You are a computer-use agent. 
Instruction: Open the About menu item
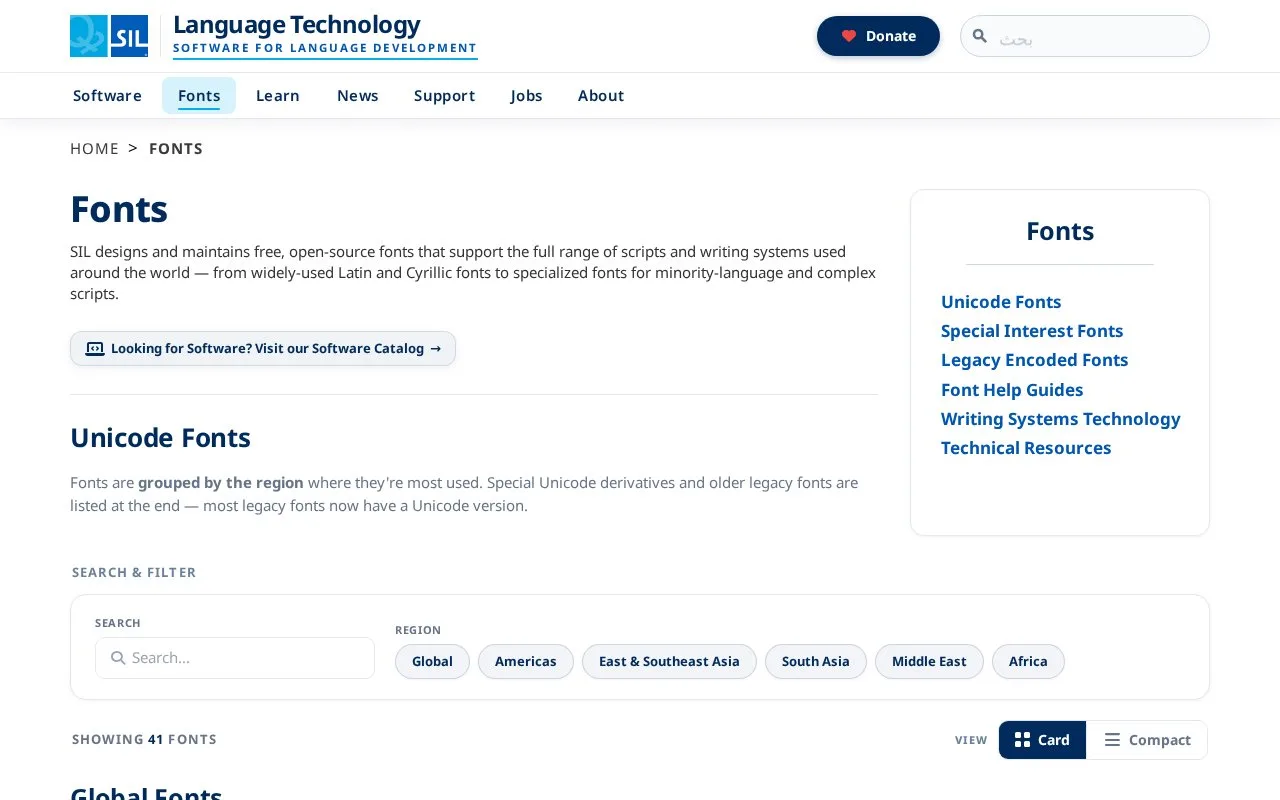click(601, 96)
